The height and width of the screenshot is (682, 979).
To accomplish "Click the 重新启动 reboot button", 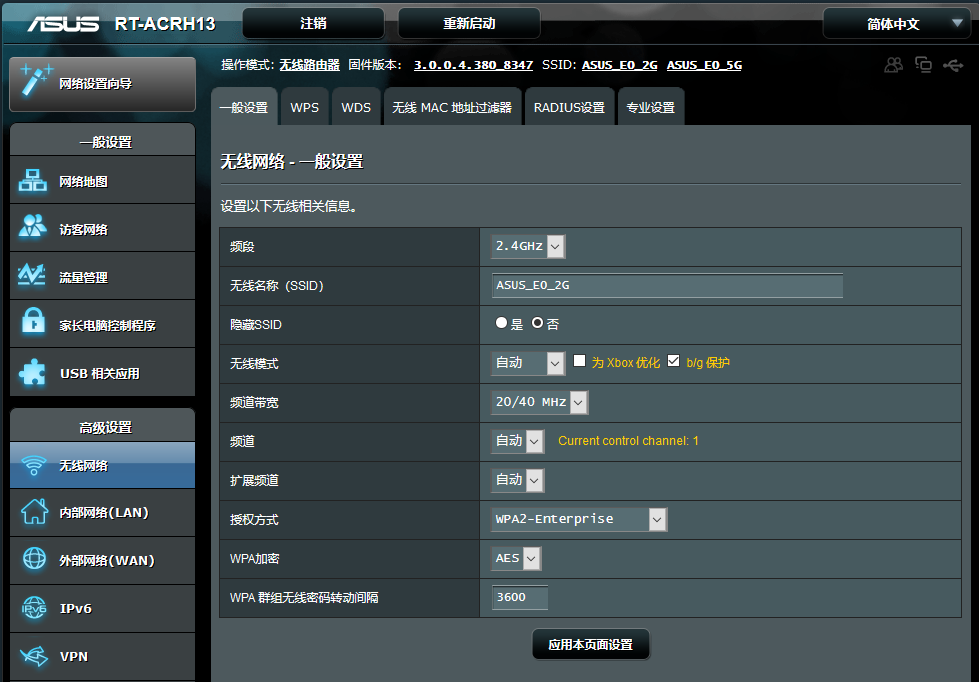I will 469,24.
